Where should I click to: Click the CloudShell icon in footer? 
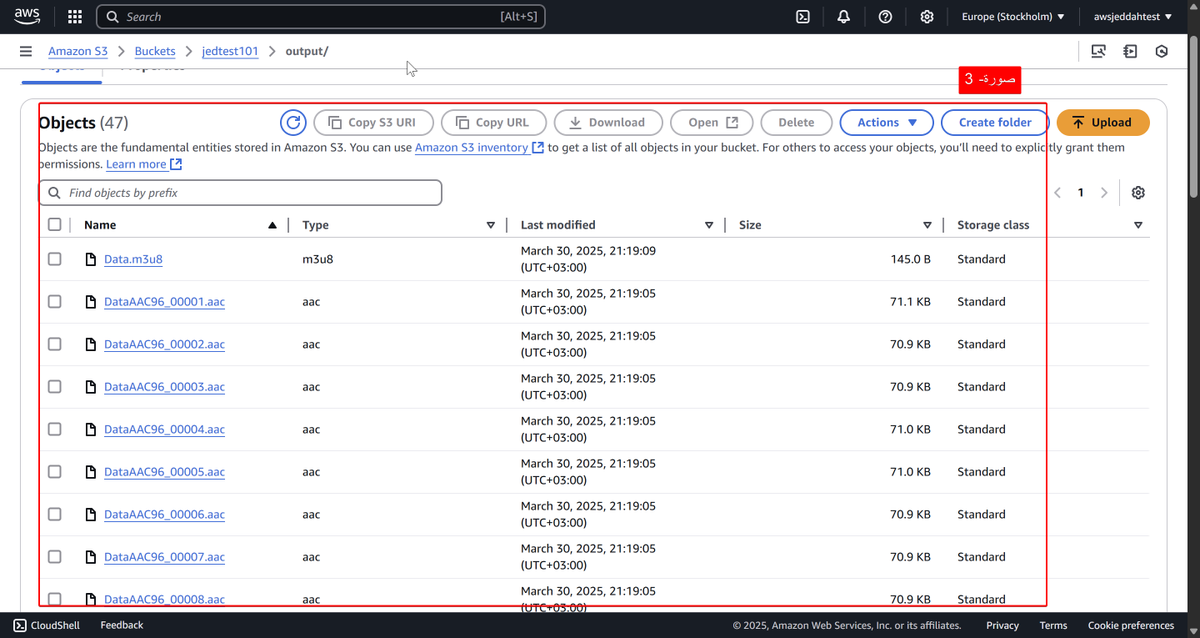pyautogui.click(x=21, y=625)
